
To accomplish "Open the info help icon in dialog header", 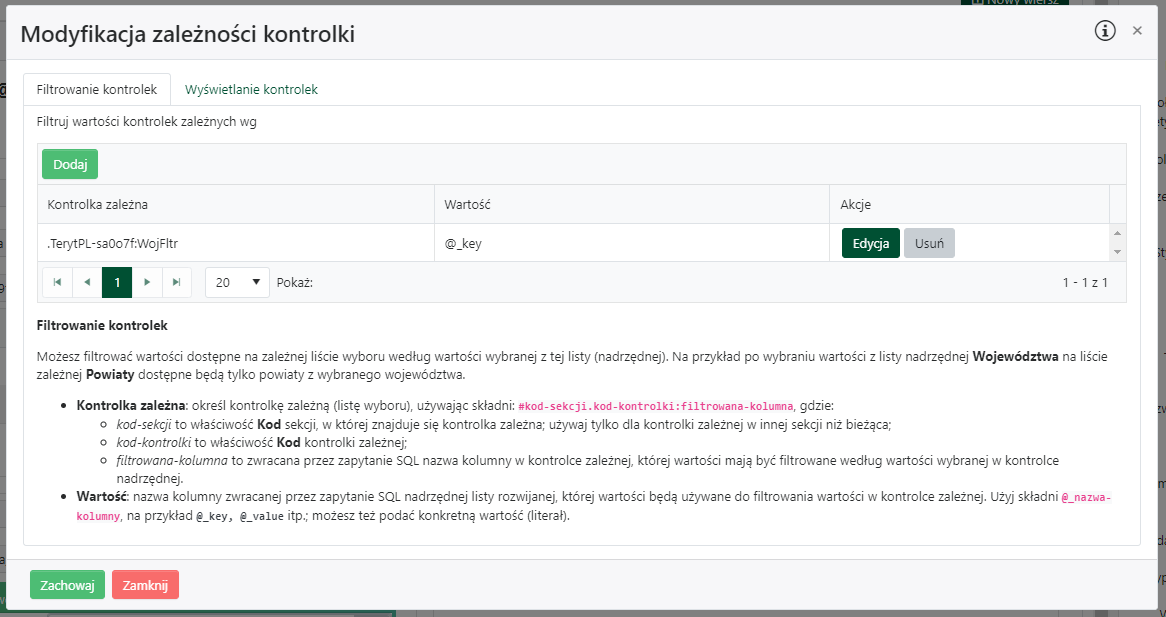I will click(x=1105, y=31).
